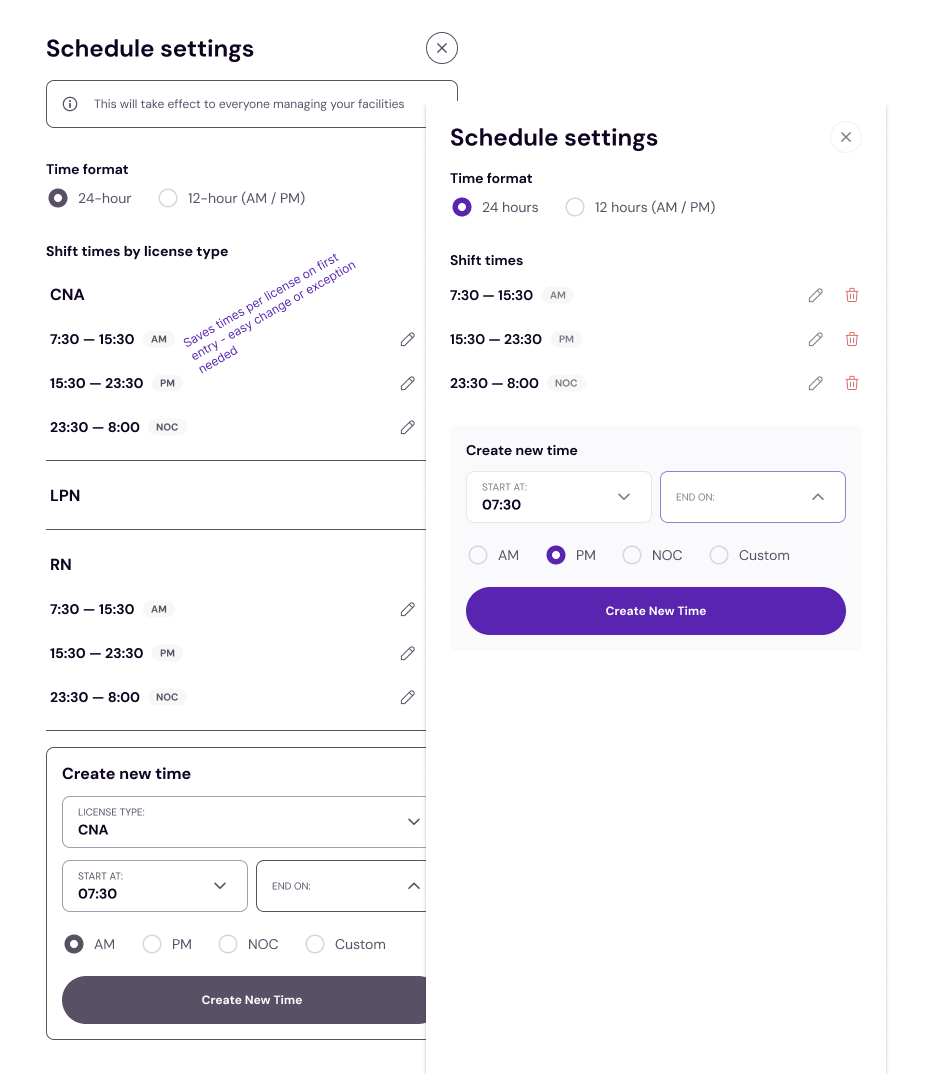This screenshot has height=1074, width=933.
Task: Select the 12 hours (AM / PM) option in right panel
Action: tap(575, 208)
